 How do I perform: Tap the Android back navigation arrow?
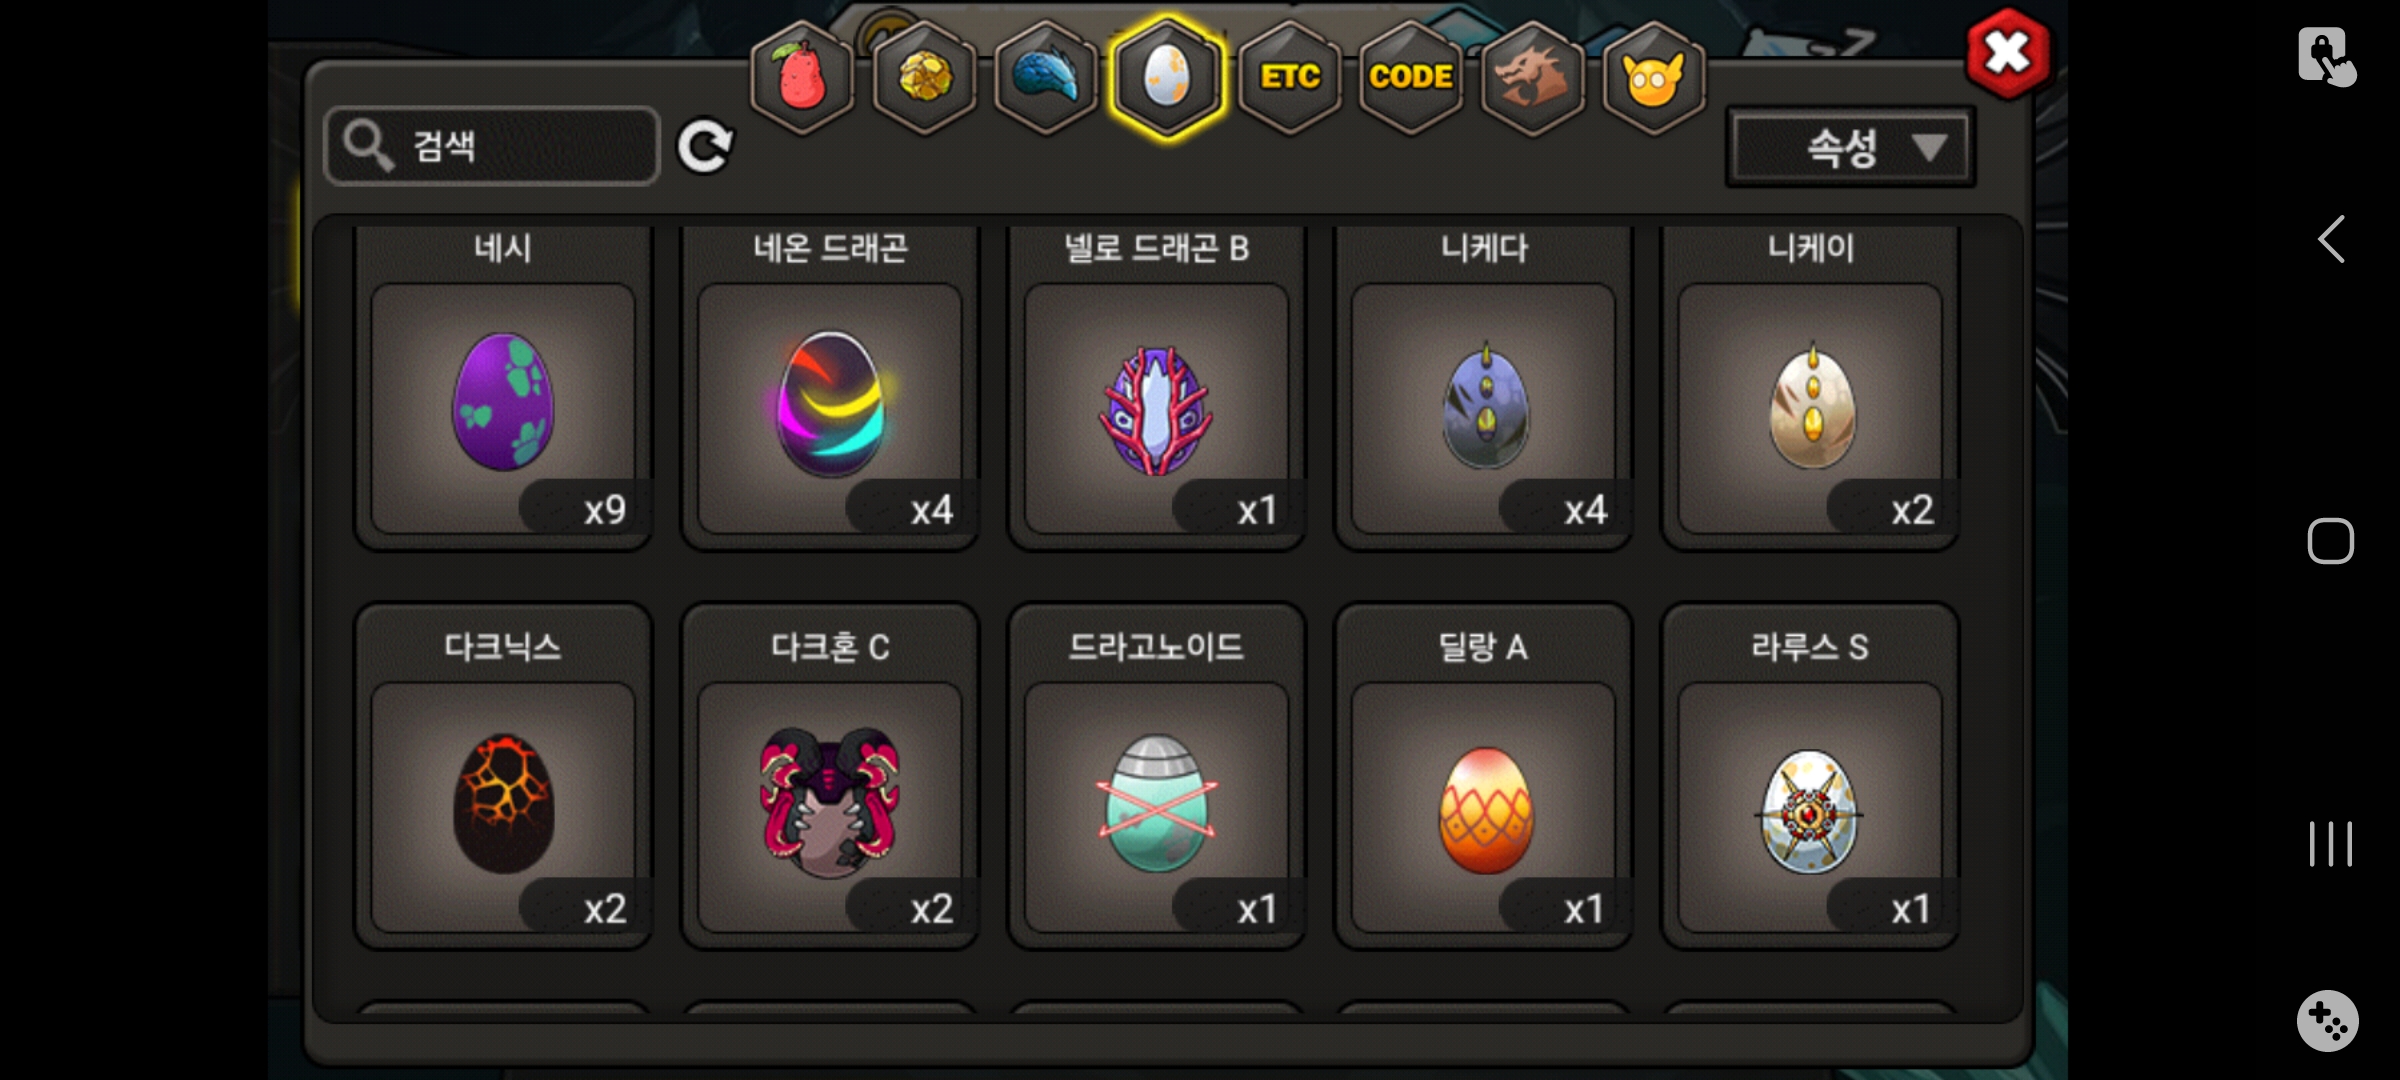tap(2331, 240)
